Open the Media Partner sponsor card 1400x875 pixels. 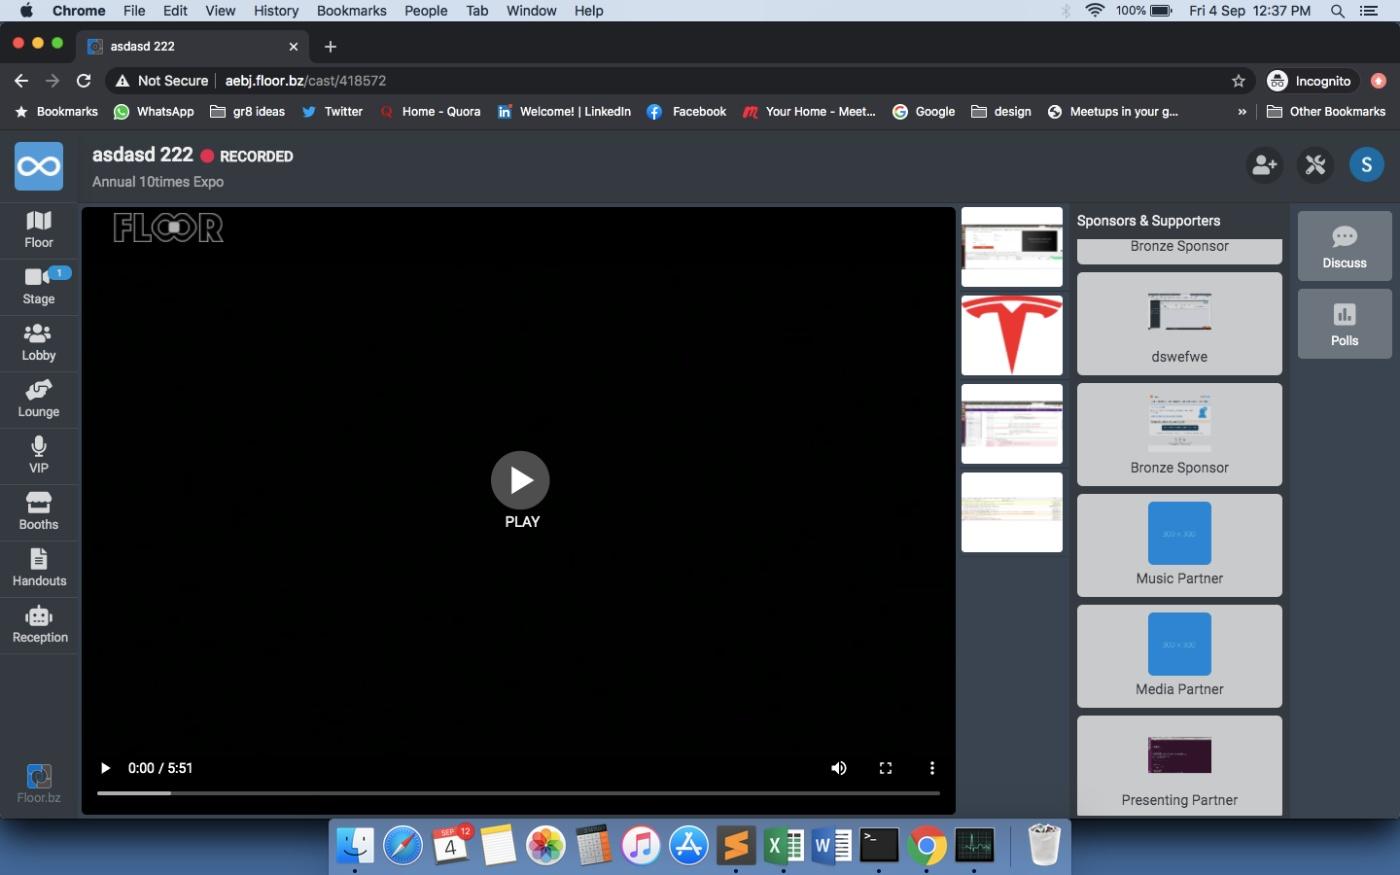[1179, 656]
